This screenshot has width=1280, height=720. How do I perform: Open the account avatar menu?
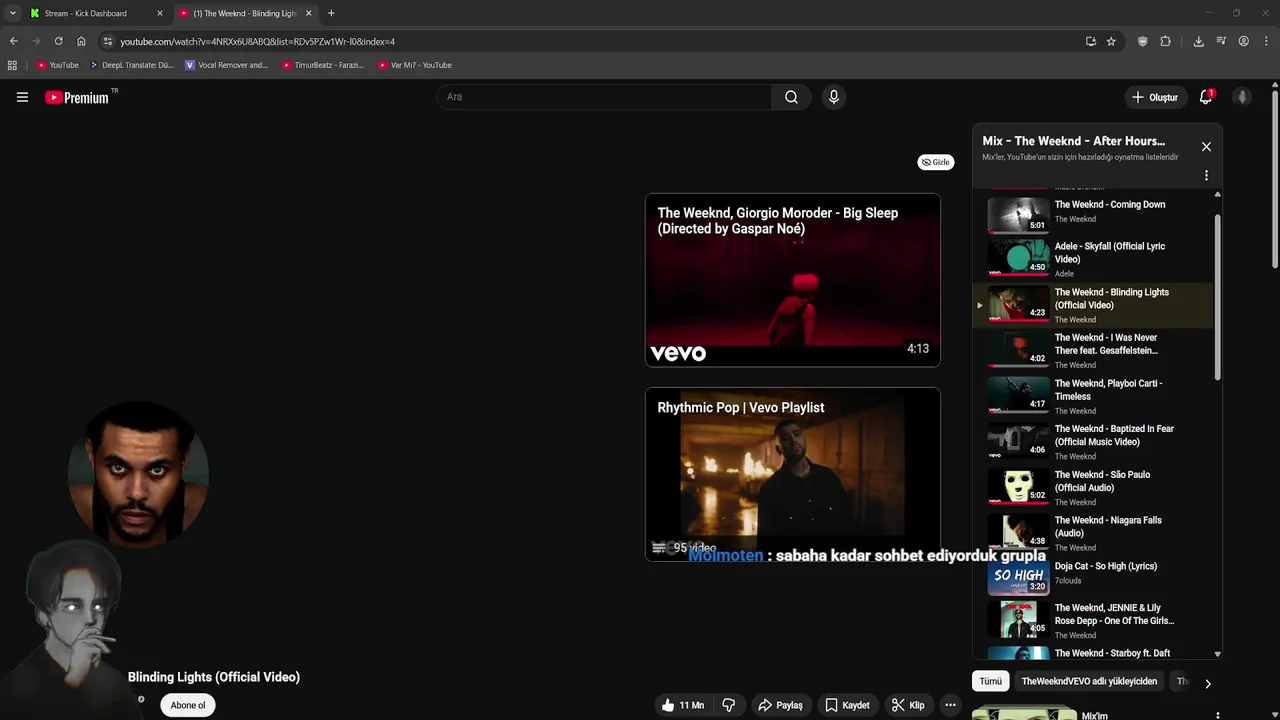(x=1242, y=97)
